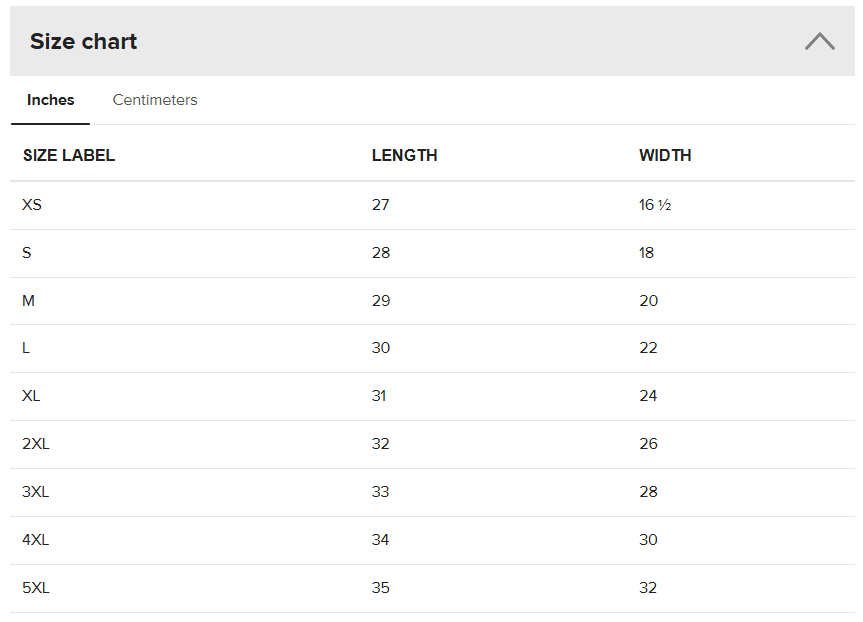Image resolution: width=863 pixels, height=622 pixels.
Task: Click the 4XL size label
Action: (36, 540)
